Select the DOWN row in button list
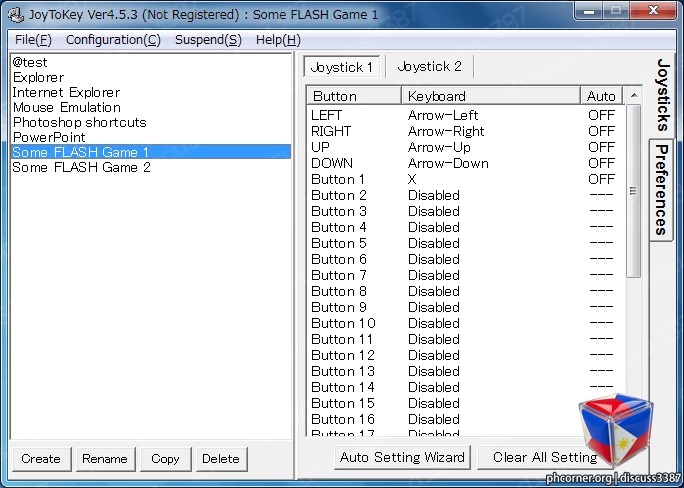 465,163
